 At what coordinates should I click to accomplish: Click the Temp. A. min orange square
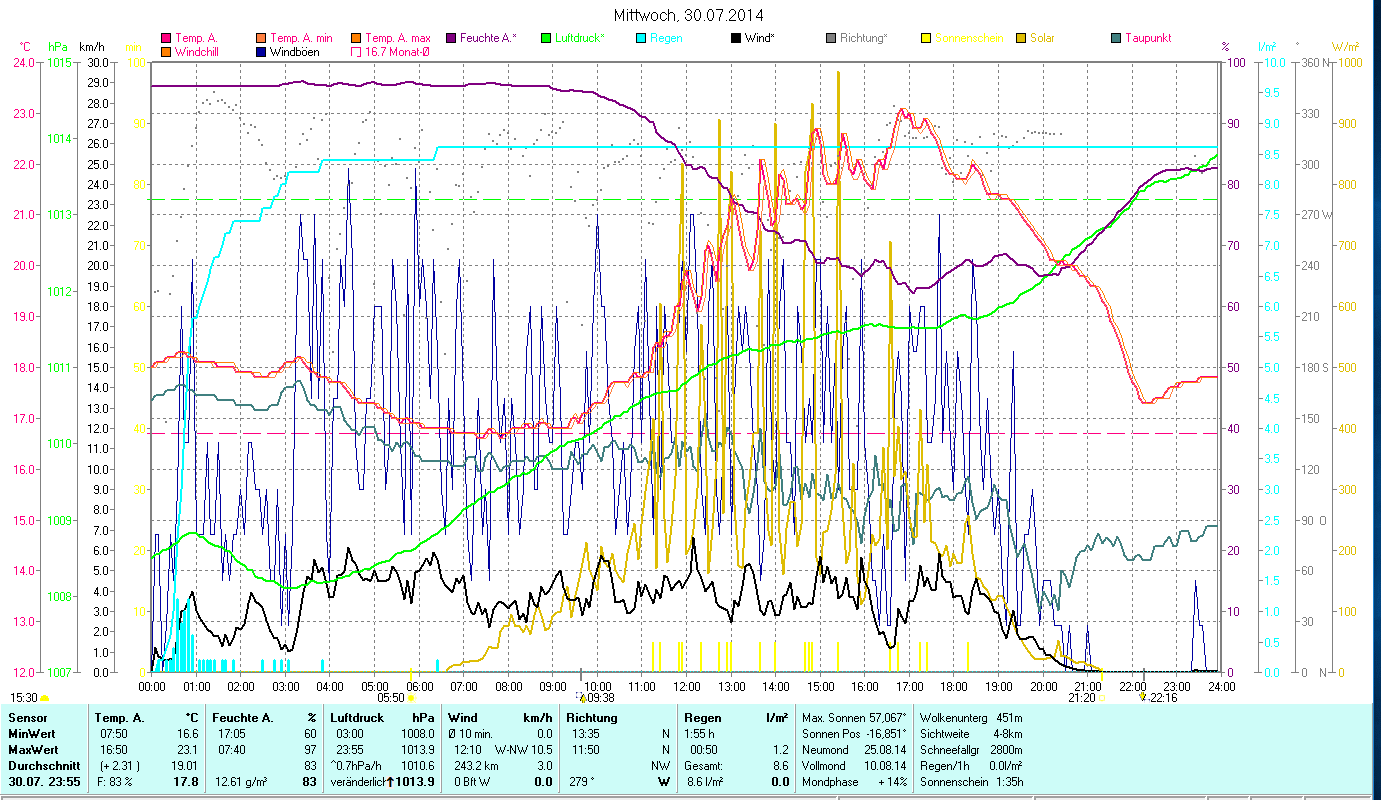(259, 38)
